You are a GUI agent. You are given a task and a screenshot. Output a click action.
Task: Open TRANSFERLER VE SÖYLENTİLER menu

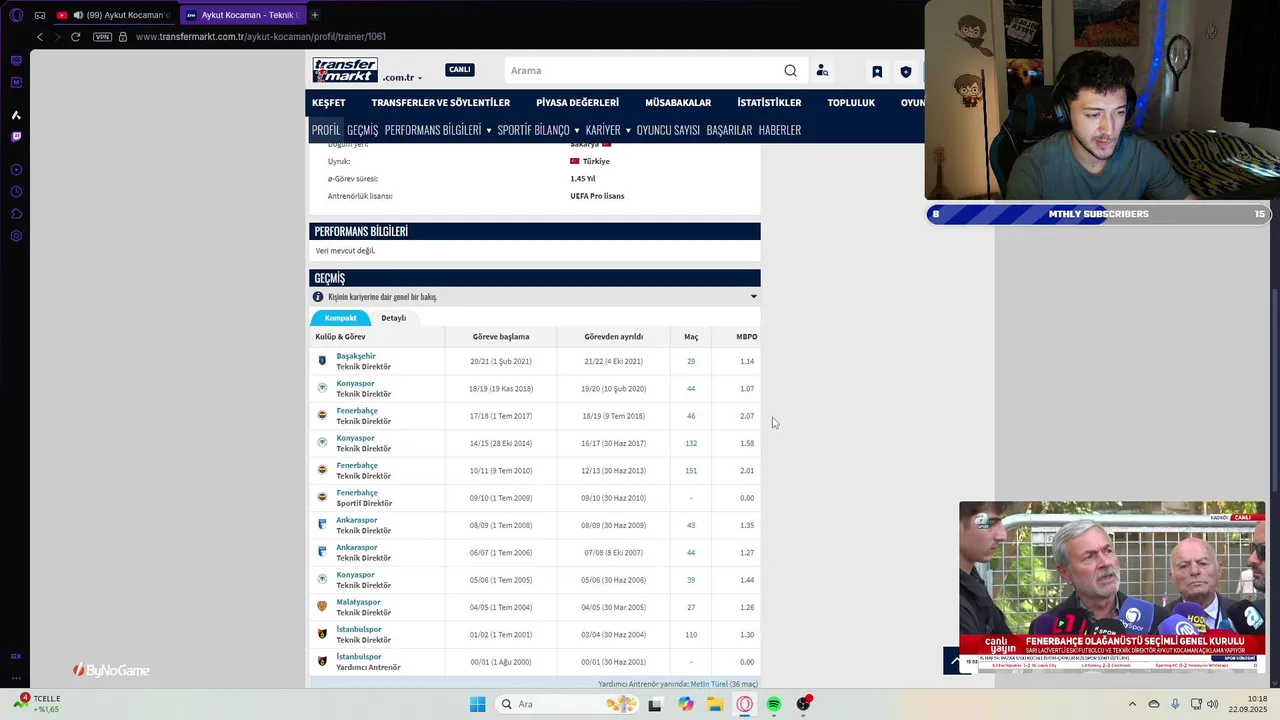point(441,103)
